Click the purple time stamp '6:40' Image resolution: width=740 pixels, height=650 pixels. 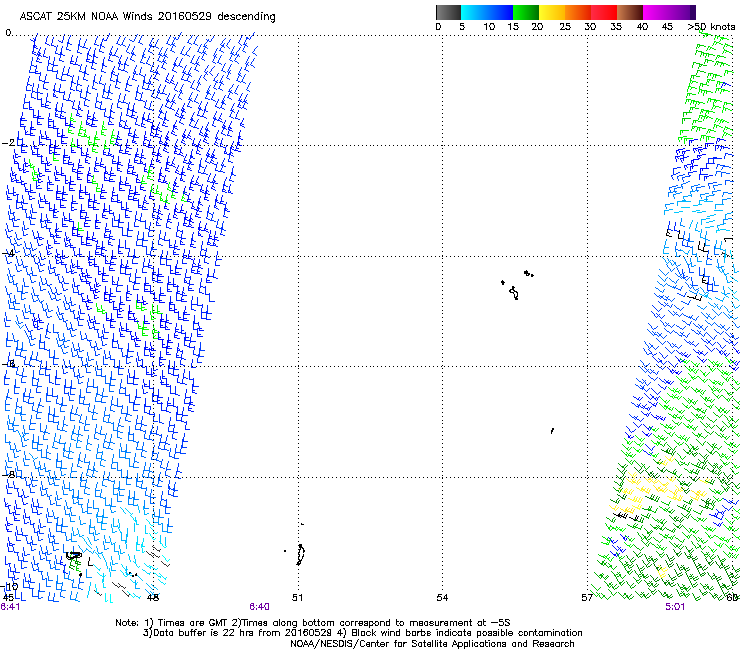[x=260, y=607]
